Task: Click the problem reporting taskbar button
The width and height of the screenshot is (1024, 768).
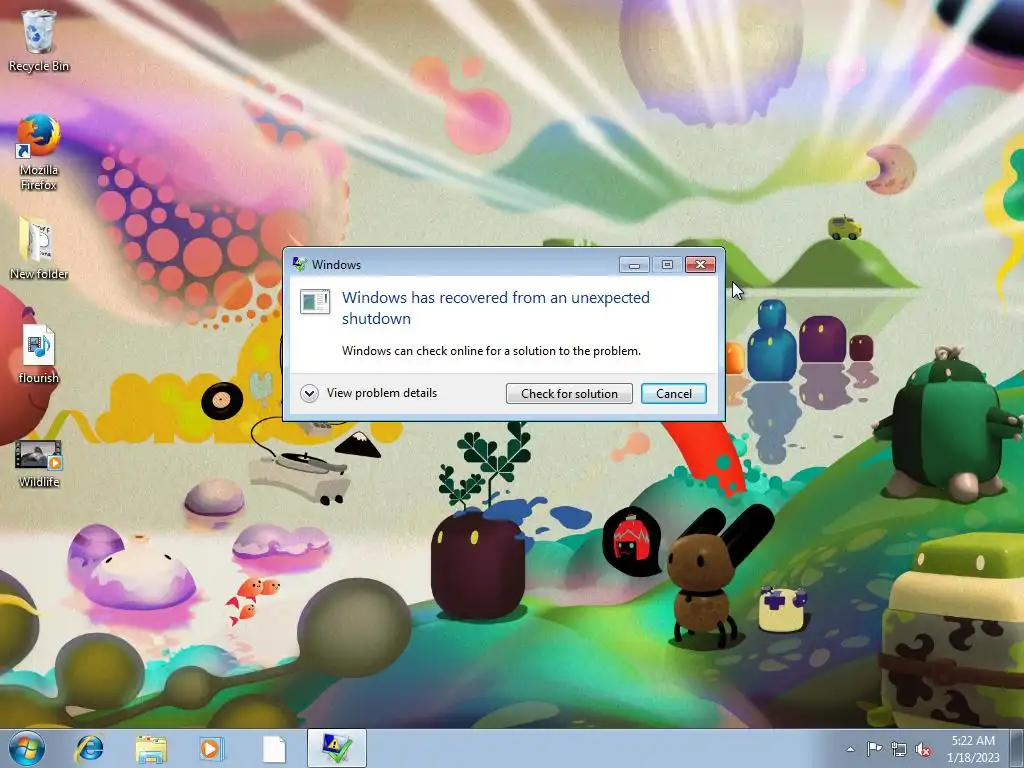Action: pyautogui.click(x=336, y=748)
